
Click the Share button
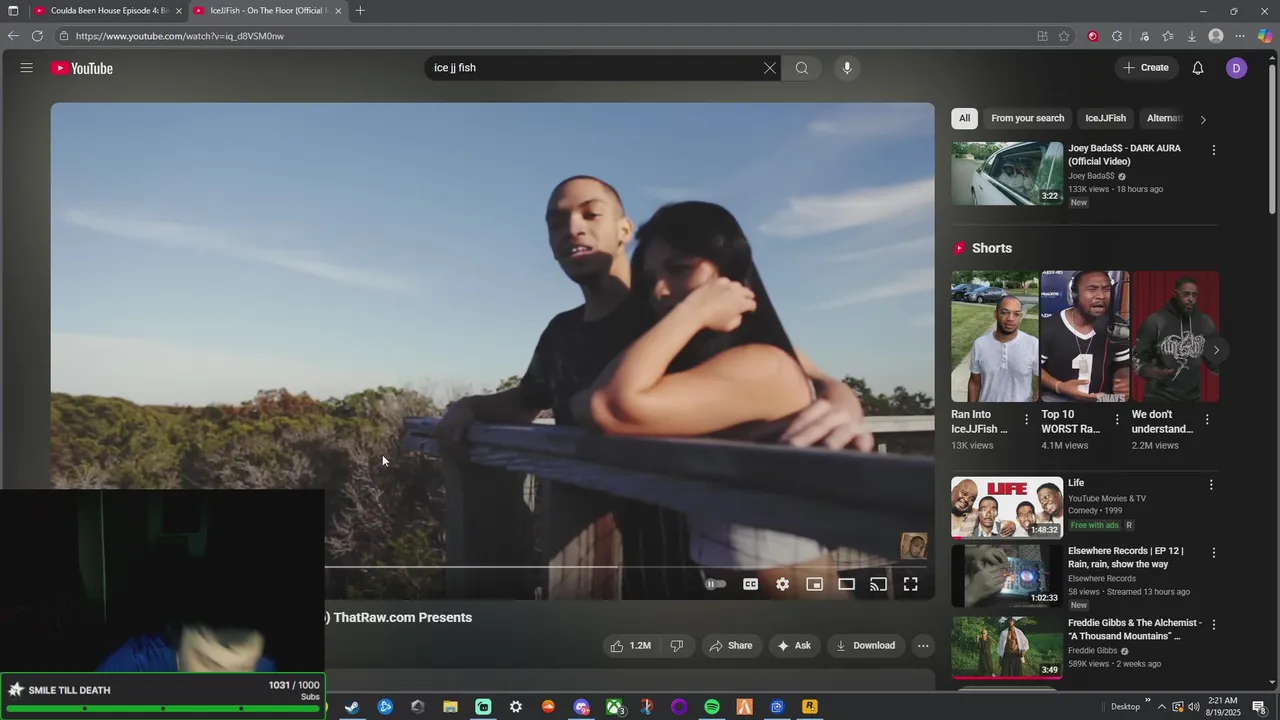[731, 645]
